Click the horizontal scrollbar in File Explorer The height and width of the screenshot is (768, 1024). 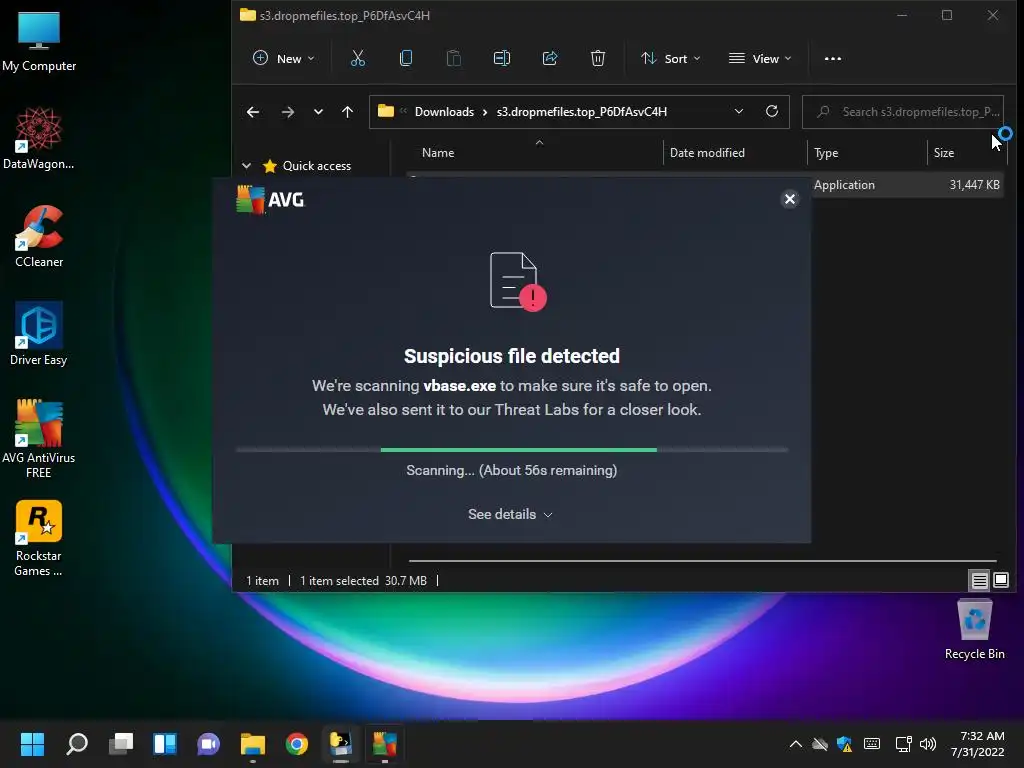(x=702, y=560)
